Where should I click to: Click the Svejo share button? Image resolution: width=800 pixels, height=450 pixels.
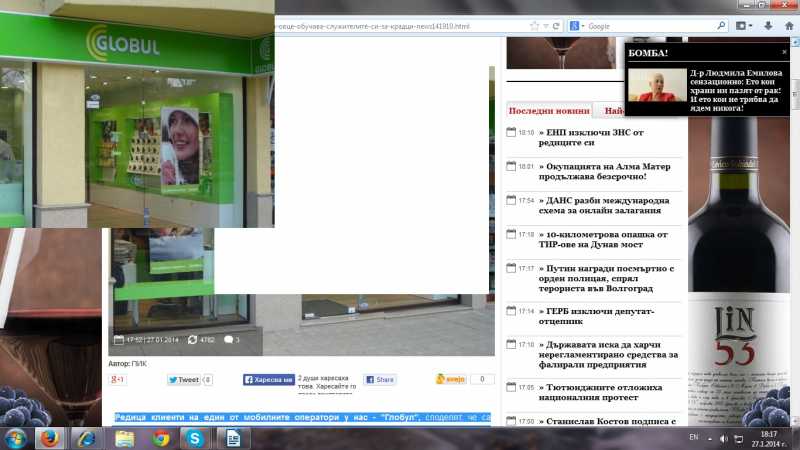(451, 379)
